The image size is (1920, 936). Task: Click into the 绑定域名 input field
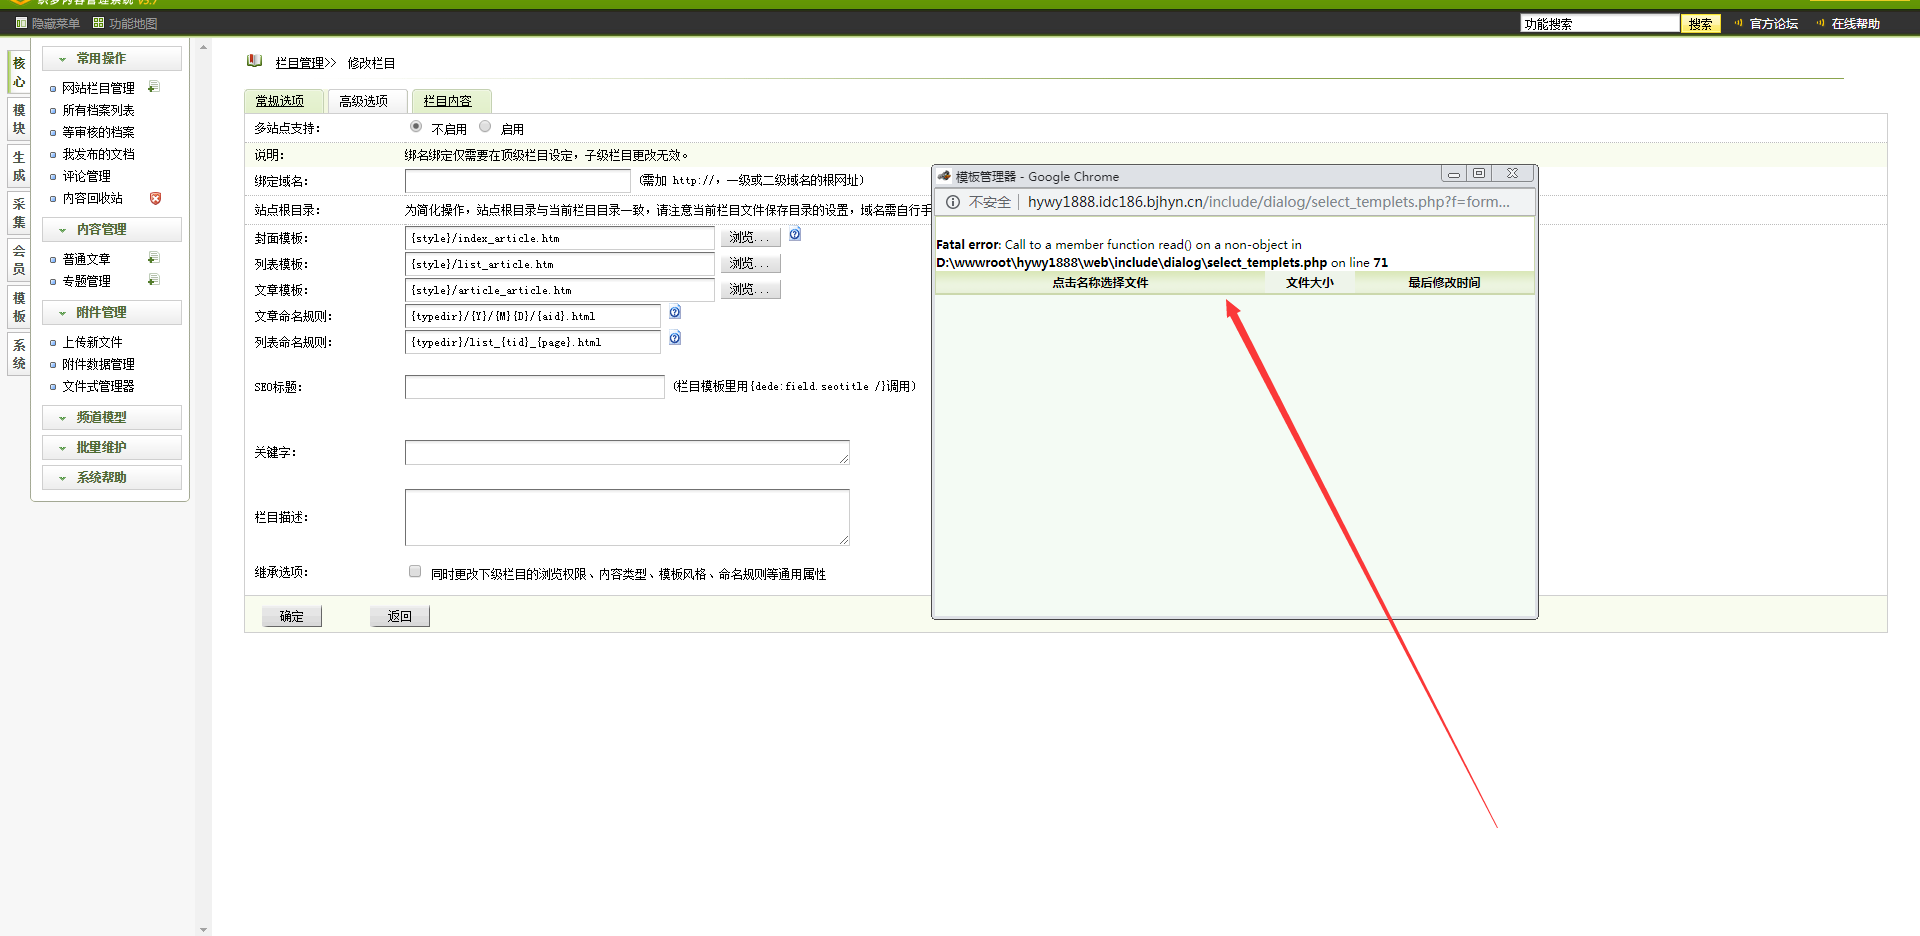(x=517, y=181)
